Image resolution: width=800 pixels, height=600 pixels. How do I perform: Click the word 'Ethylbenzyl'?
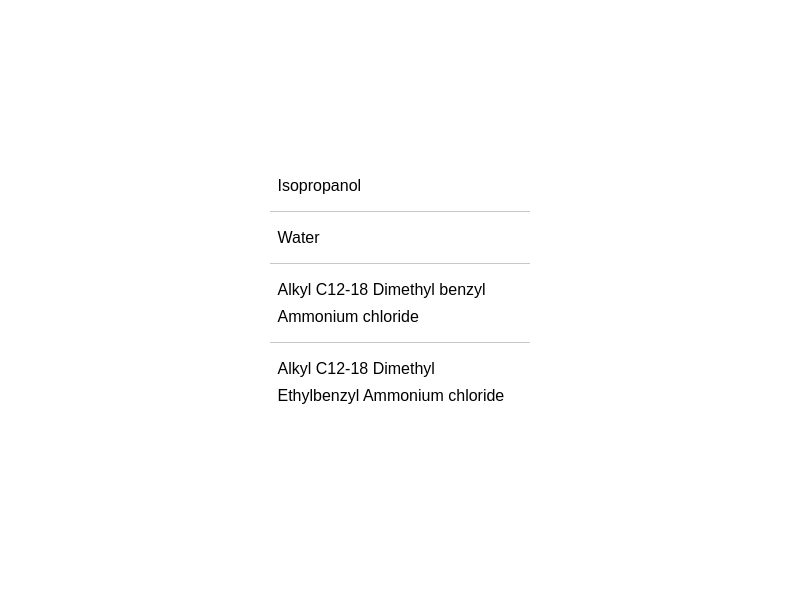point(318,396)
